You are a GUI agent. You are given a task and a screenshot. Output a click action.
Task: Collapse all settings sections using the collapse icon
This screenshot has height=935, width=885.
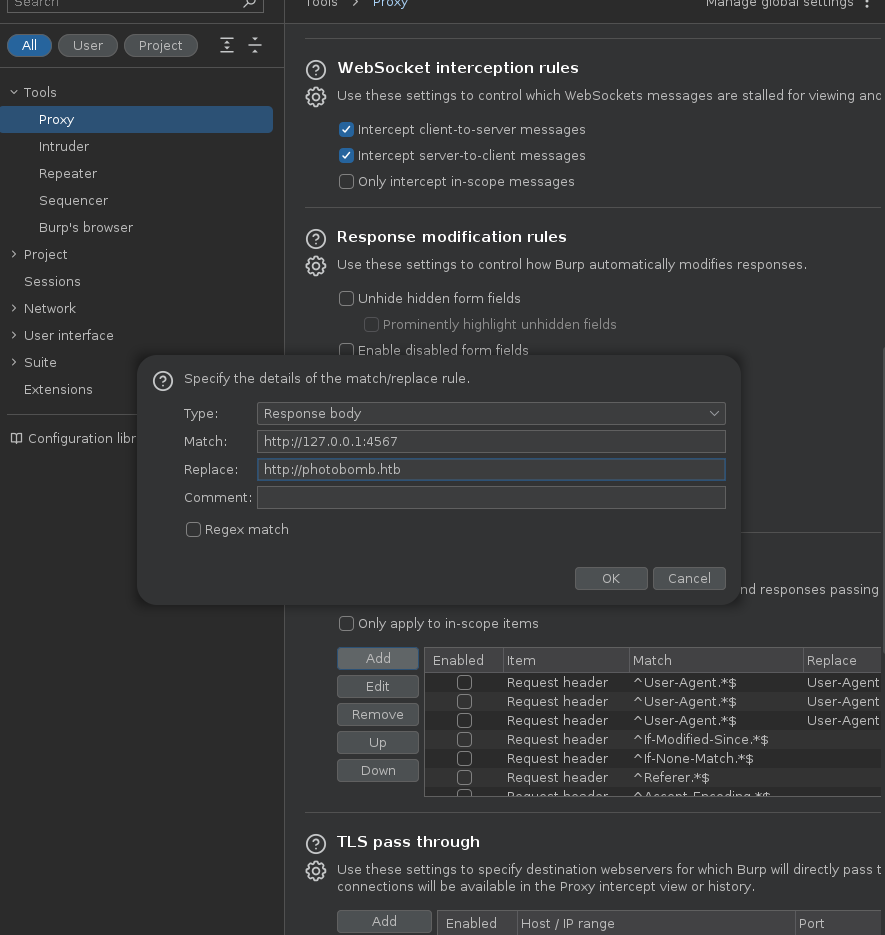255,45
